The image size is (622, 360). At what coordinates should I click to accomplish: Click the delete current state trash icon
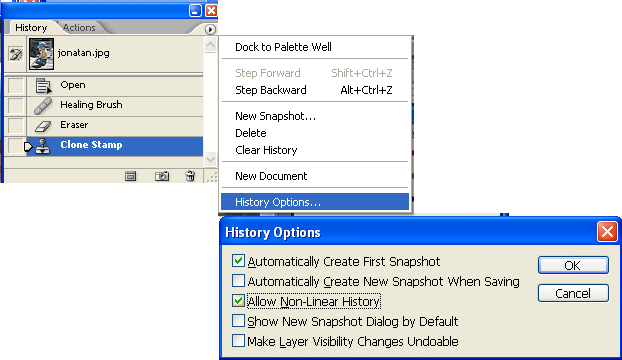point(190,176)
